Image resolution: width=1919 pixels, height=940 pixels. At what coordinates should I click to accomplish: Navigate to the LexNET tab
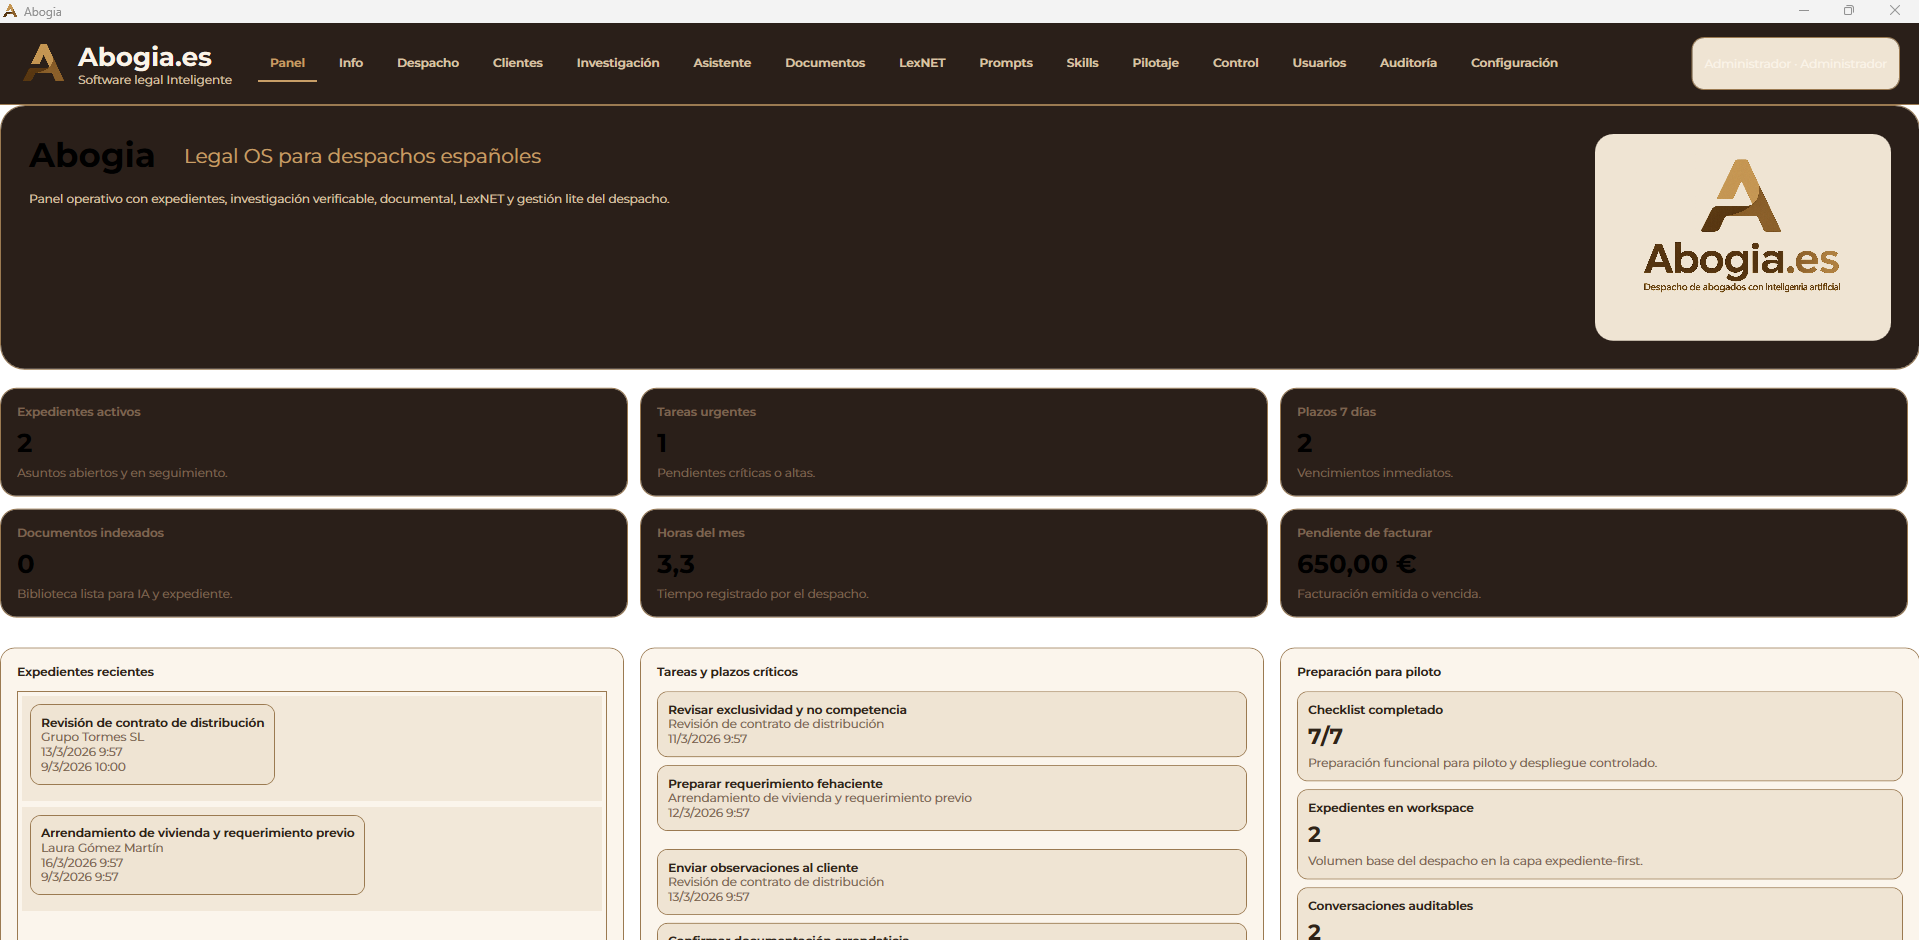click(921, 63)
